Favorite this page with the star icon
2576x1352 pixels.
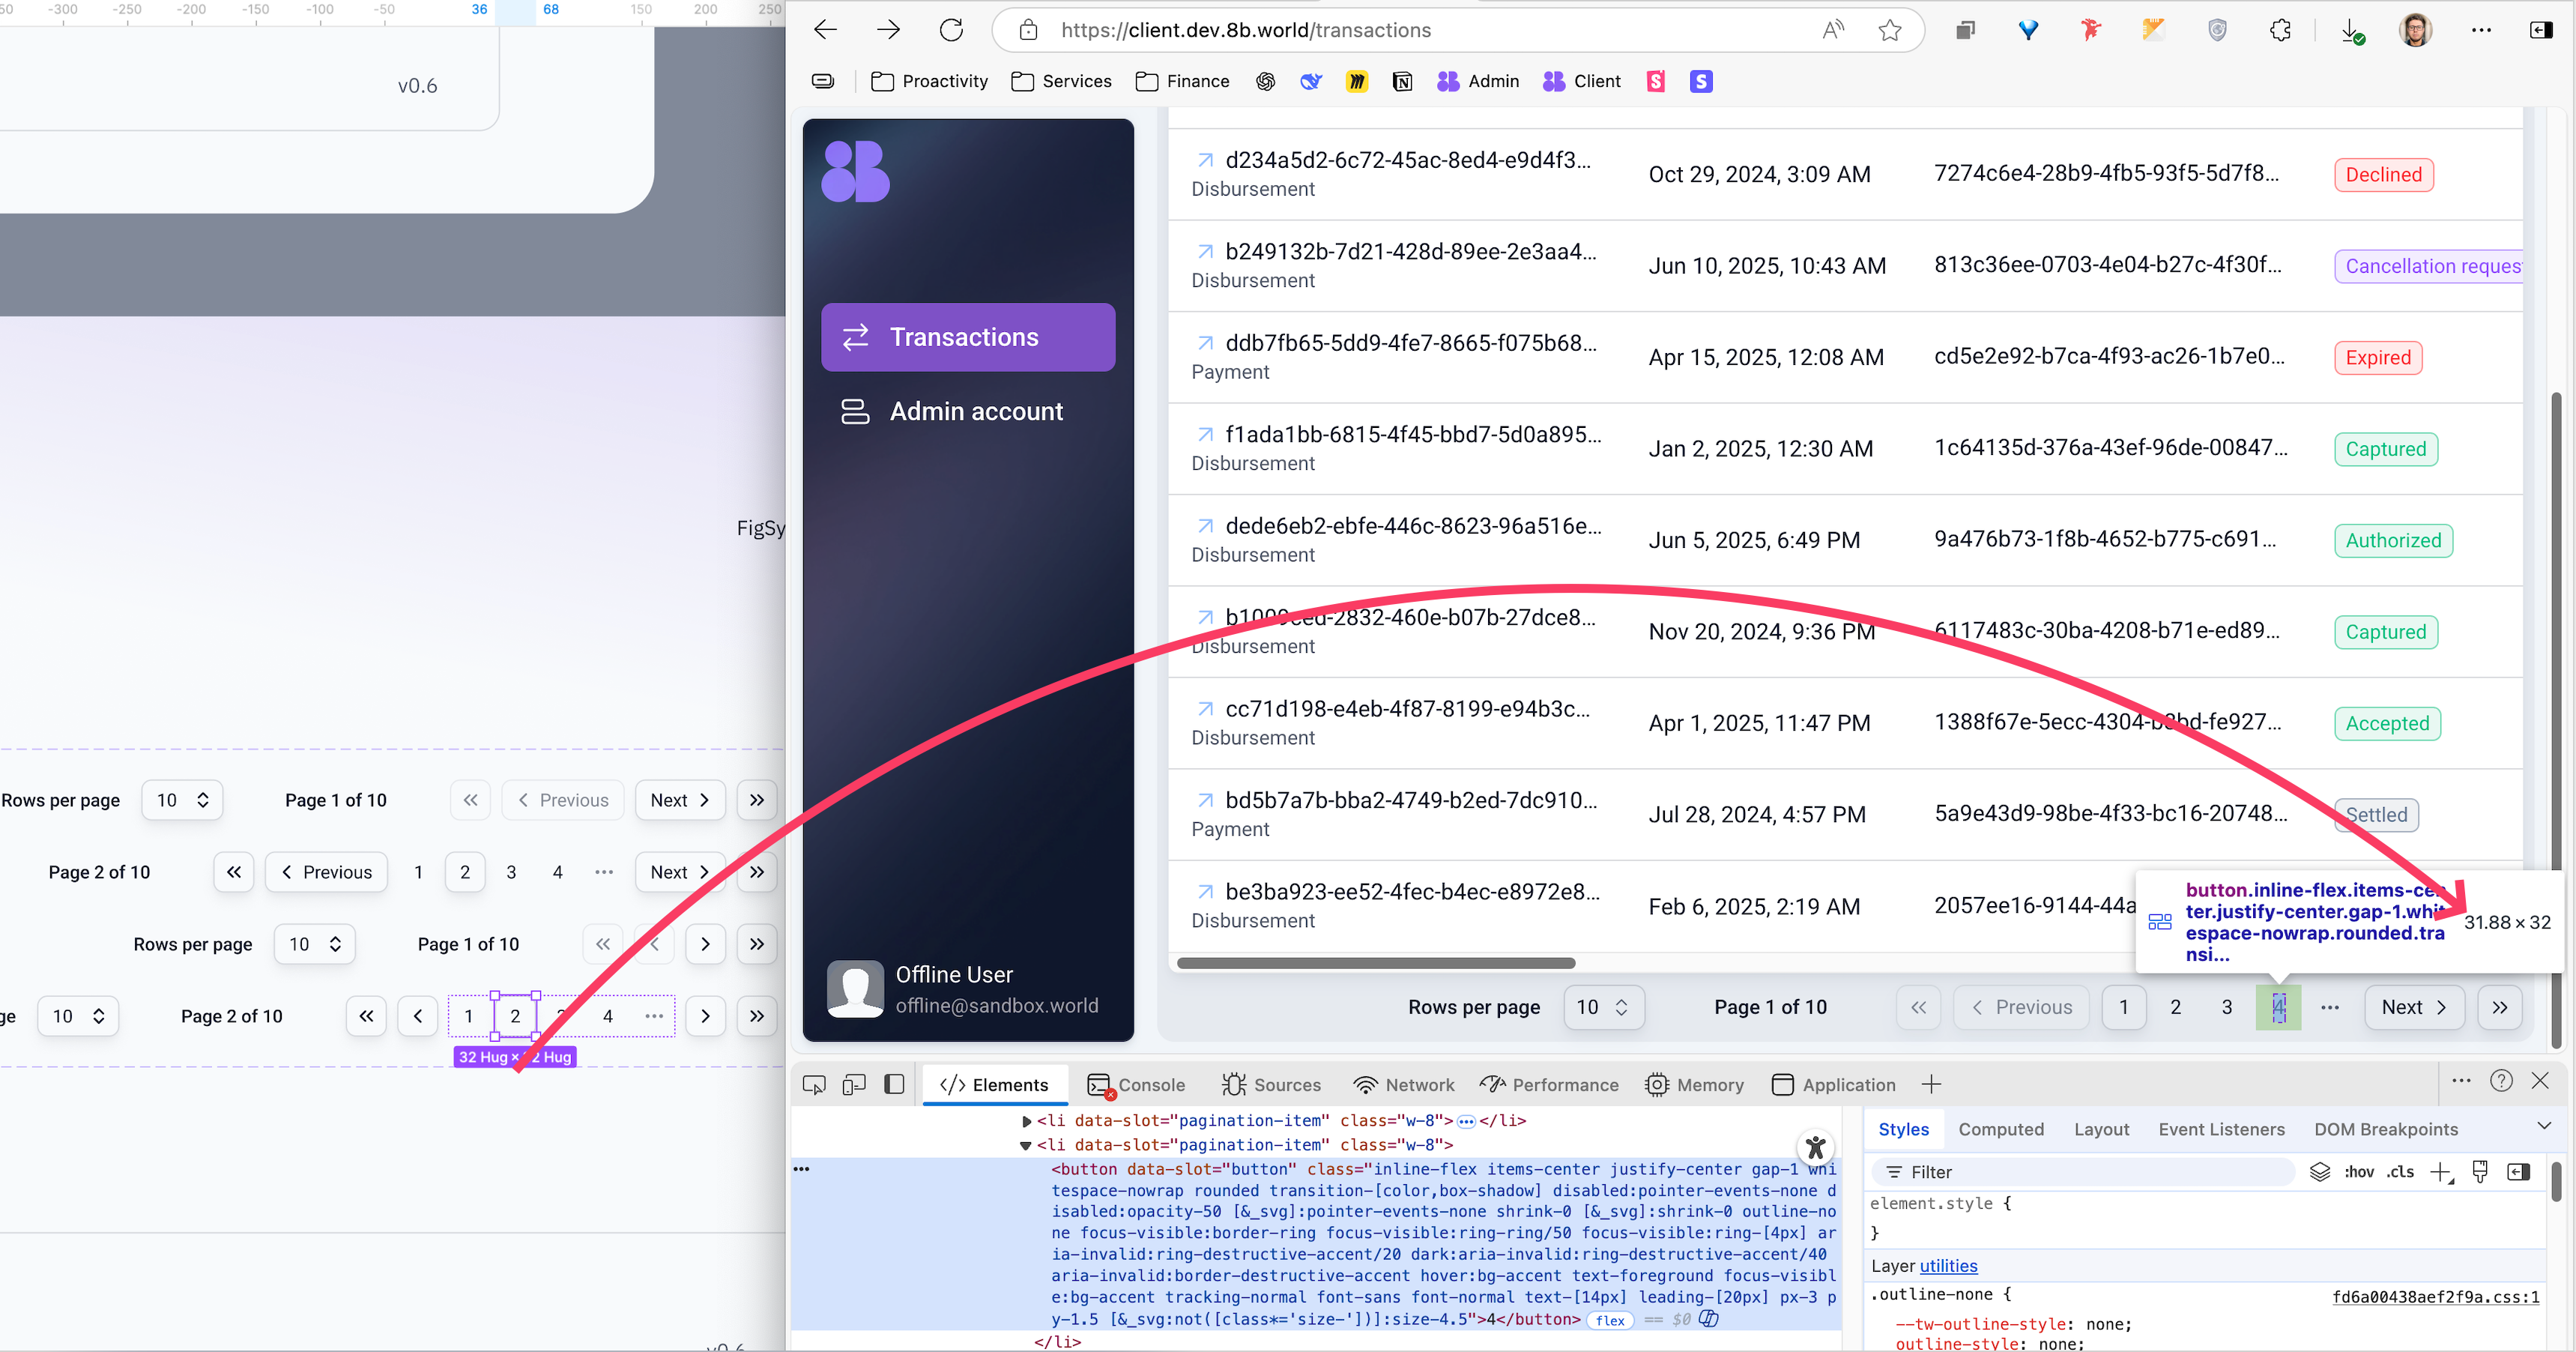1889,30
